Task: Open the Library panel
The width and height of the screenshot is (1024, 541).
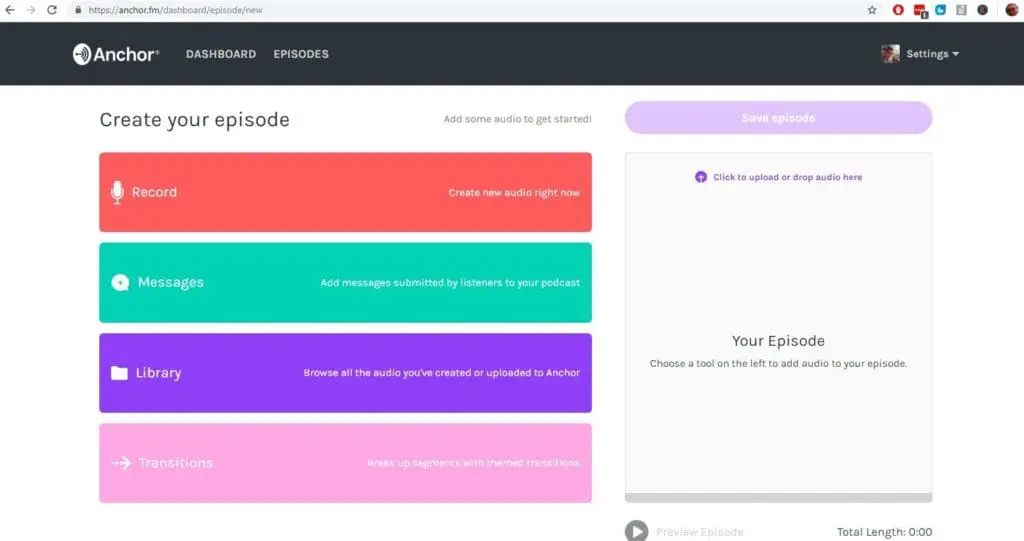Action: tap(345, 373)
